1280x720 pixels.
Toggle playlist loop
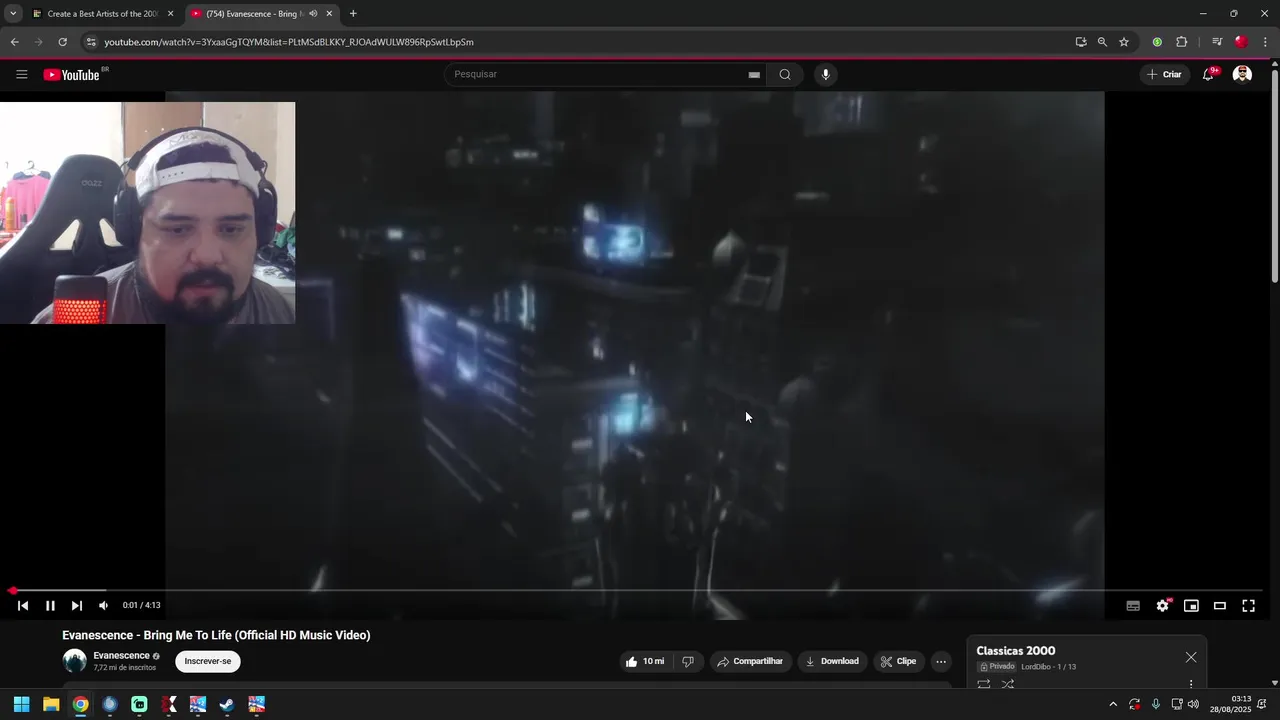point(984,684)
